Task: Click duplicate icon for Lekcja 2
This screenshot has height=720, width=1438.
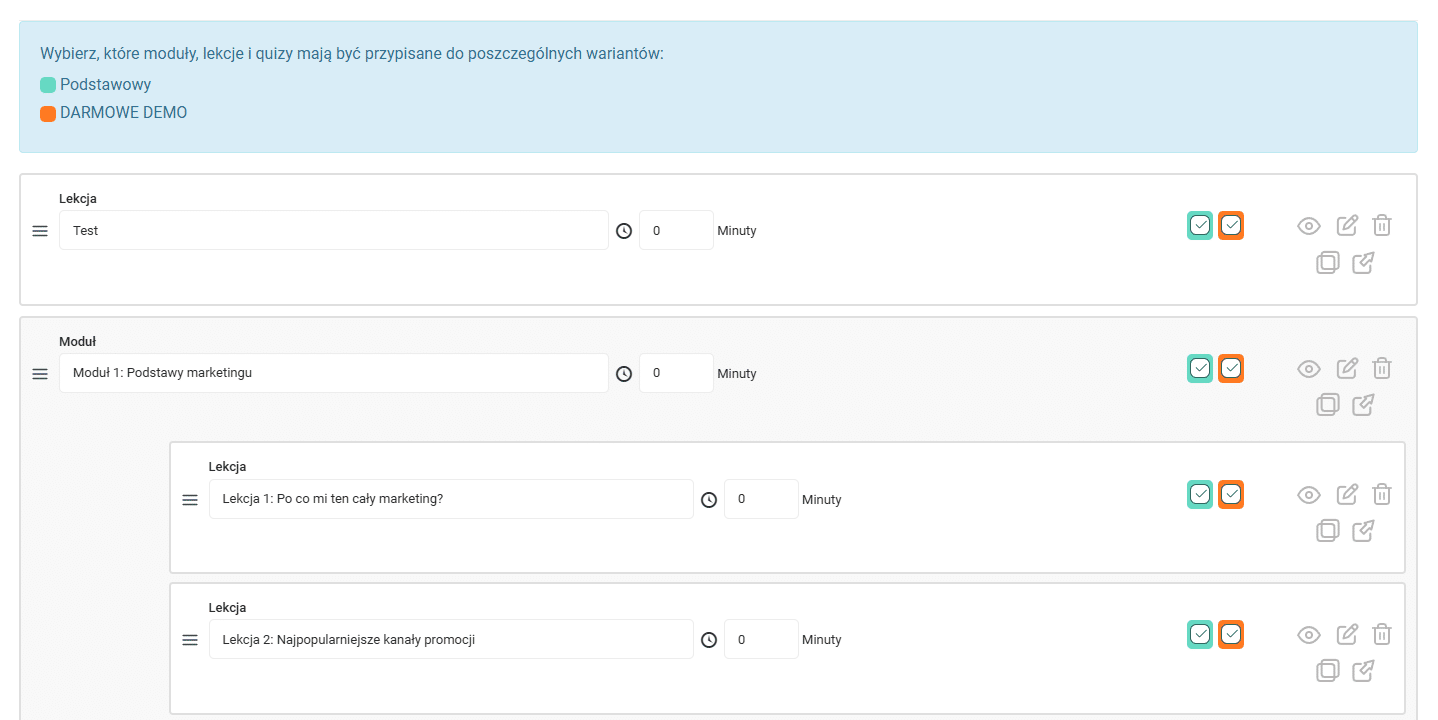Action: 1327,671
